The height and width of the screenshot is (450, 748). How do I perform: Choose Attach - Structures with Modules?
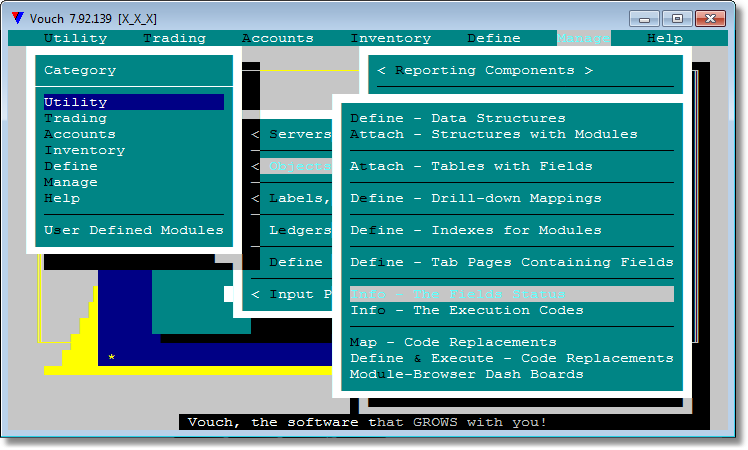tap(494, 134)
